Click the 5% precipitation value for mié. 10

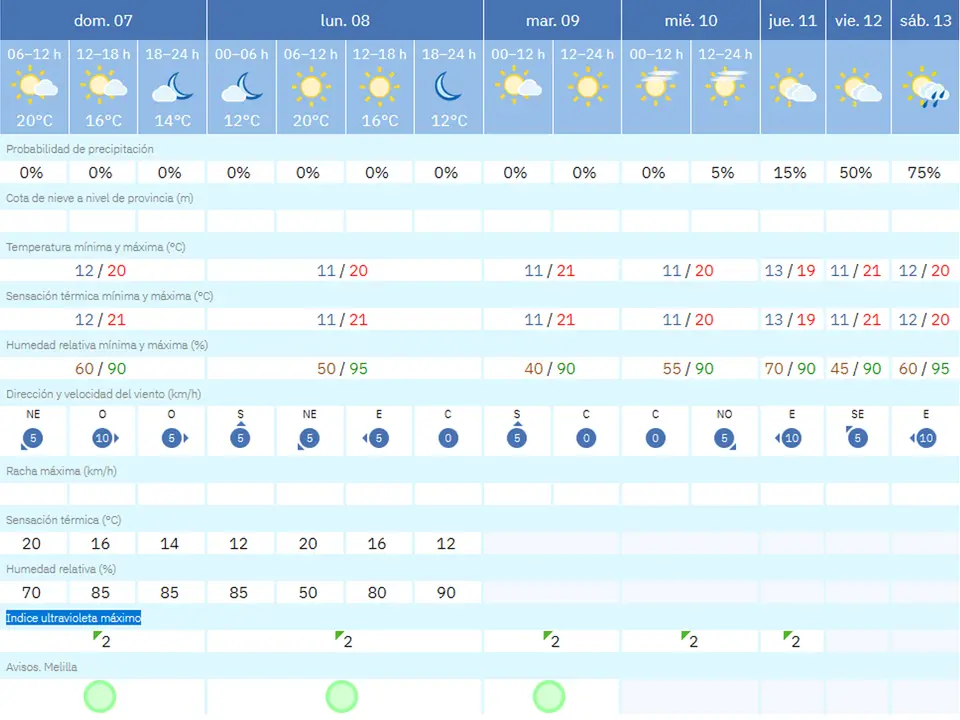click(722, 173)
